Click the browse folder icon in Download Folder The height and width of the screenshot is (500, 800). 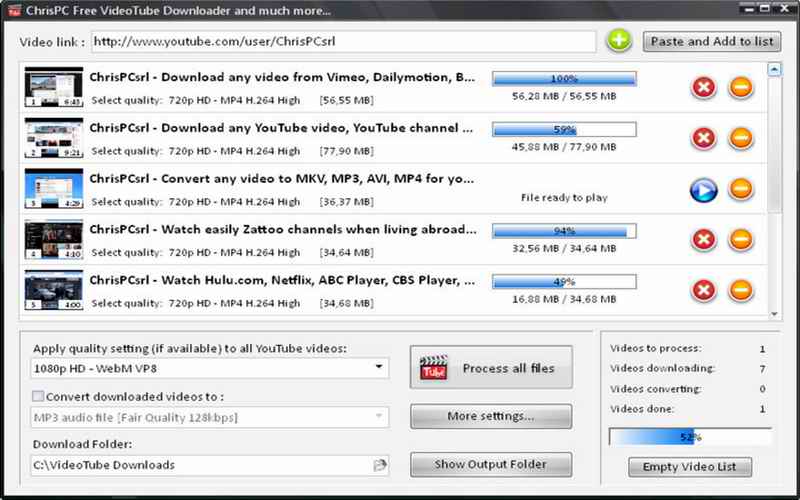[380, 465]
